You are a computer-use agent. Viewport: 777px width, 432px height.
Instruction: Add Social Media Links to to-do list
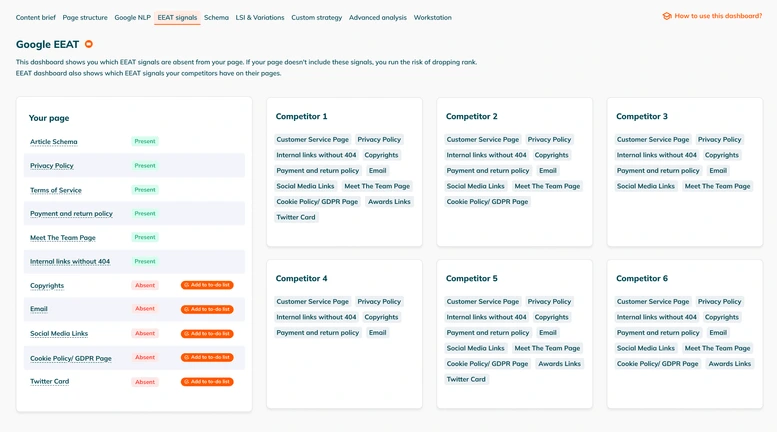click(x=207, y=333)
